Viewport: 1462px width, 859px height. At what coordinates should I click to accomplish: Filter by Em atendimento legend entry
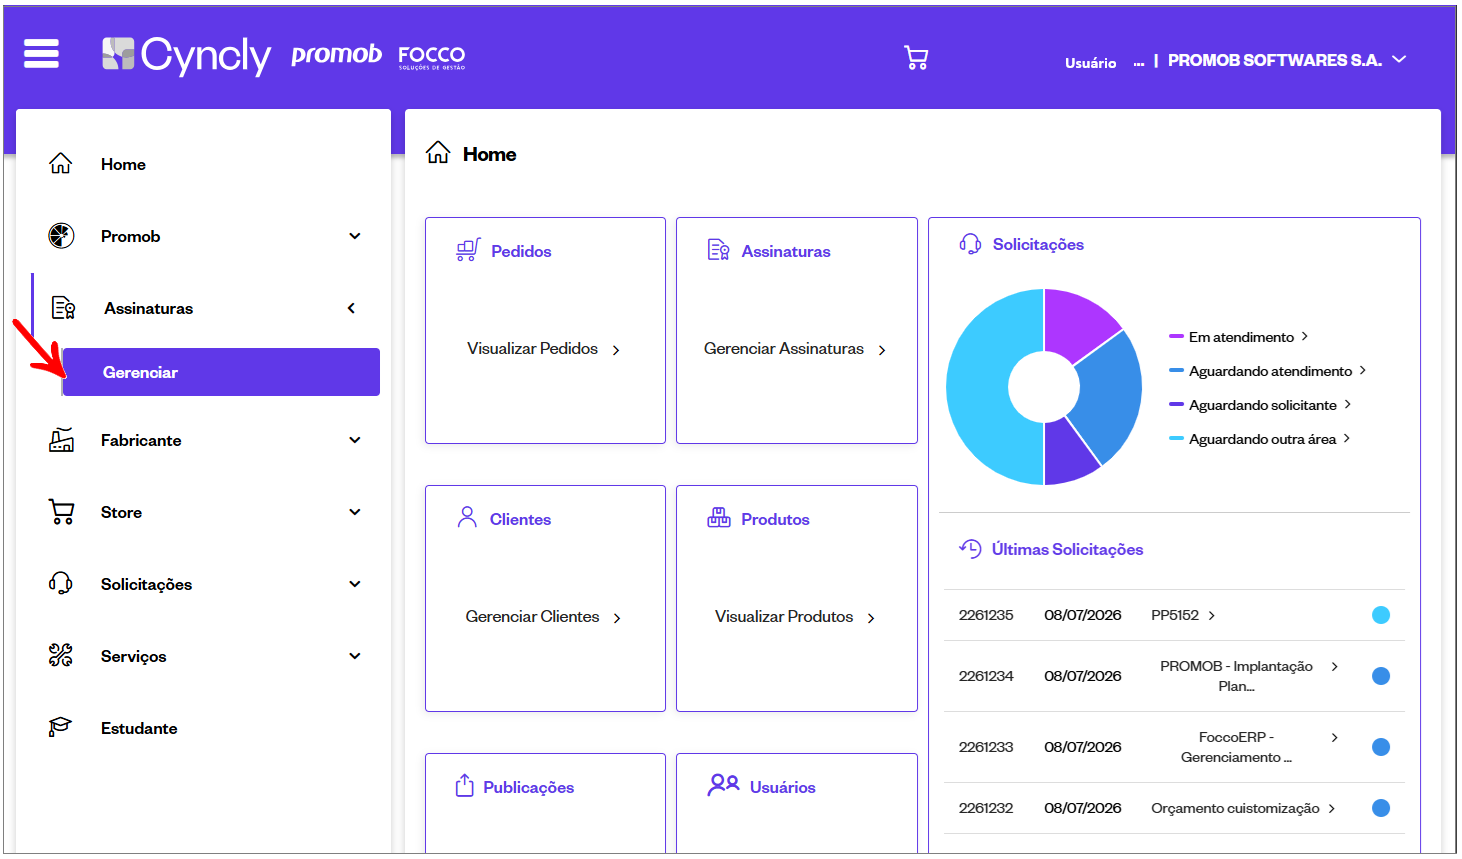pos(1241,337)
